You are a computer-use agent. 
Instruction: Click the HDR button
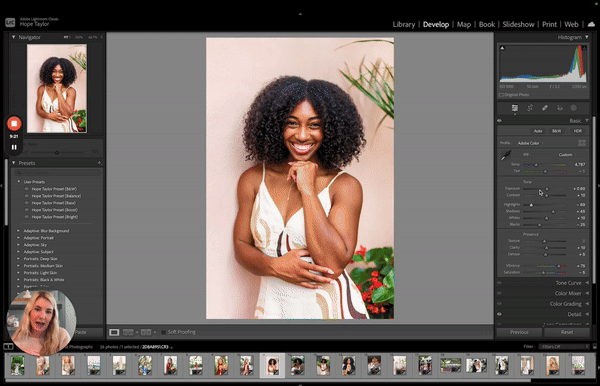(577, 131)
